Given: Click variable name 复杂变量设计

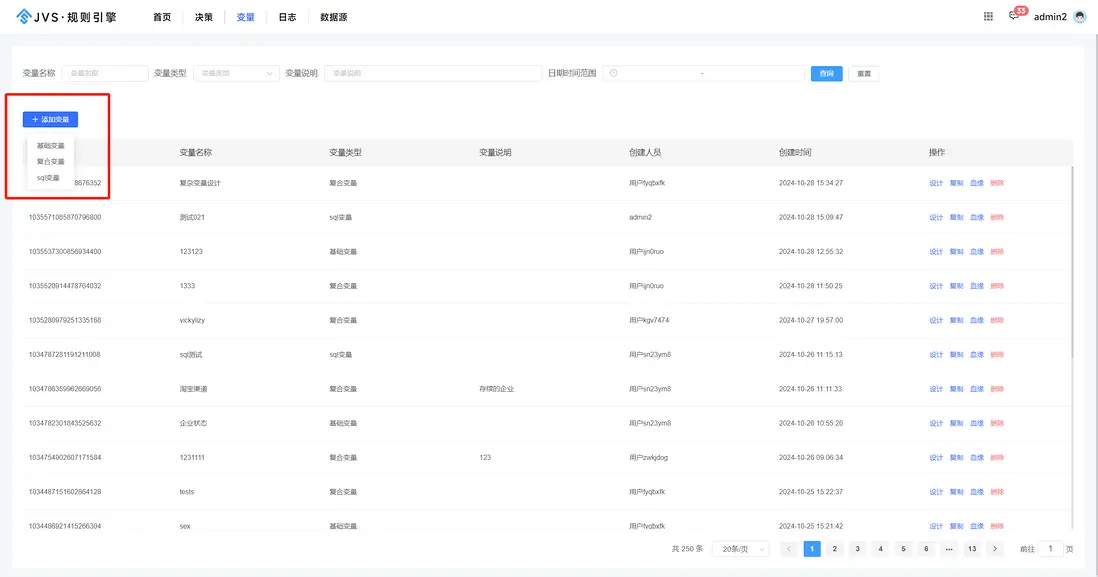Looking at the screenshot, I should (200, 183).
